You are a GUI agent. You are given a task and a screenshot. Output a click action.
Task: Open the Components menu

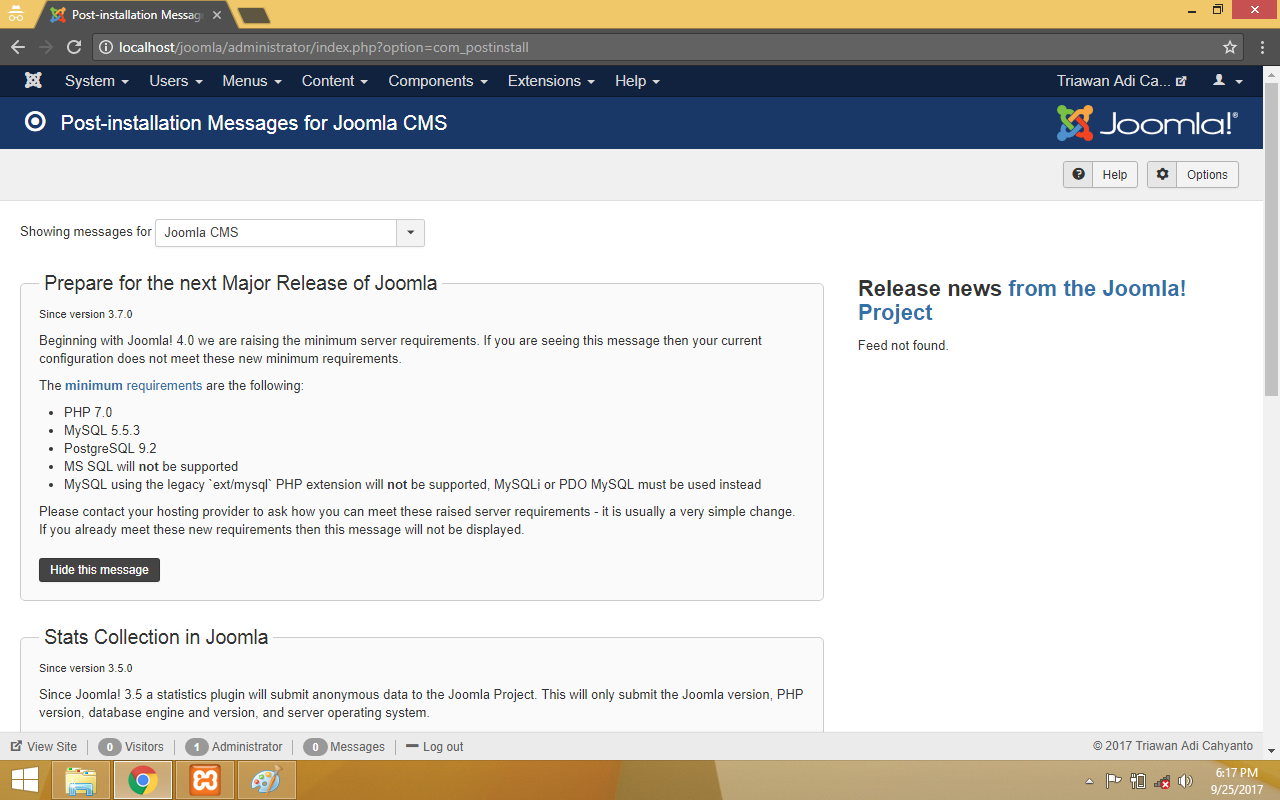[x=438, y=81]
